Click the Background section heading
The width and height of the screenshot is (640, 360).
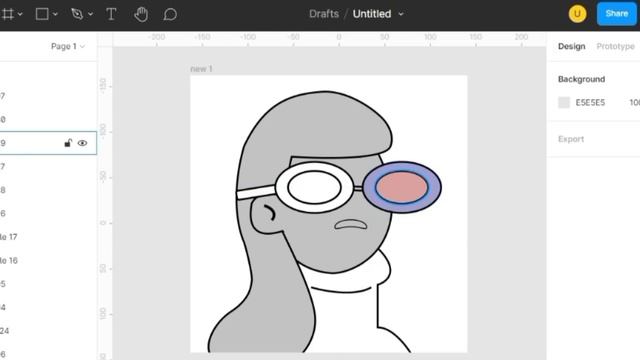(581, 79)
